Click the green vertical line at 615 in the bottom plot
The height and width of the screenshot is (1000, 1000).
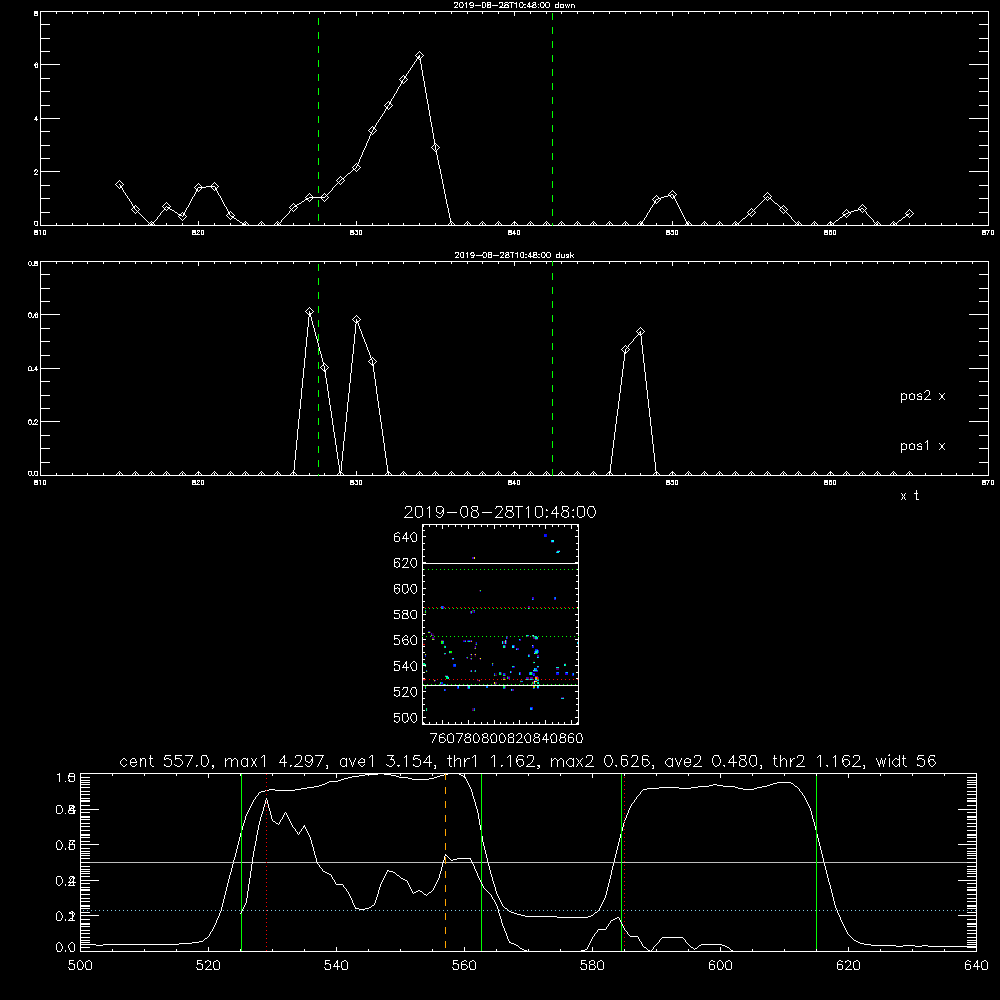(x=816, y=862)
